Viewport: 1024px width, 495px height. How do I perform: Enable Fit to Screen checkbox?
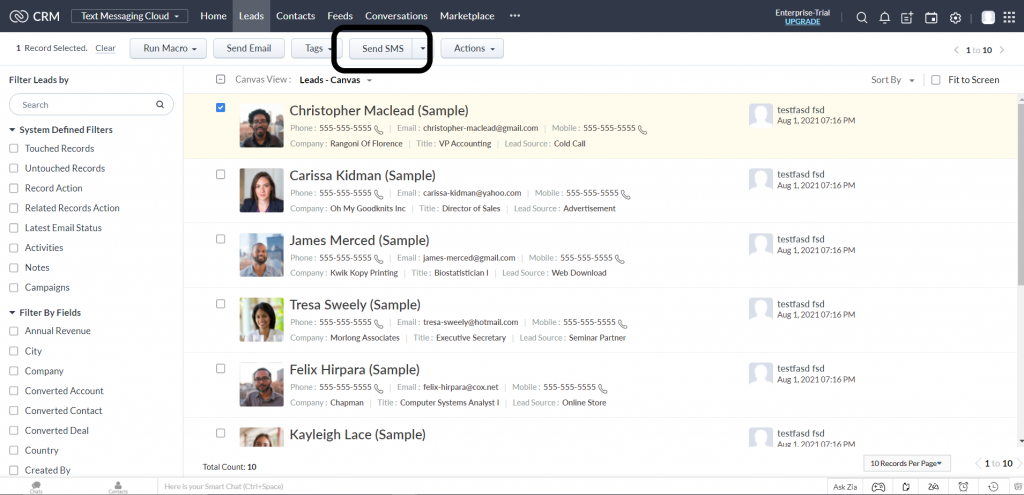click(936, 80)
